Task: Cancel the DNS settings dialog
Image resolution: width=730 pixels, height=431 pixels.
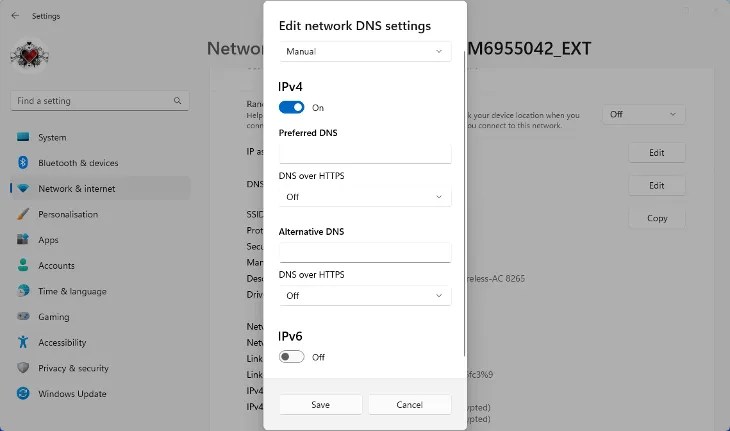Action: click(410, 404)
